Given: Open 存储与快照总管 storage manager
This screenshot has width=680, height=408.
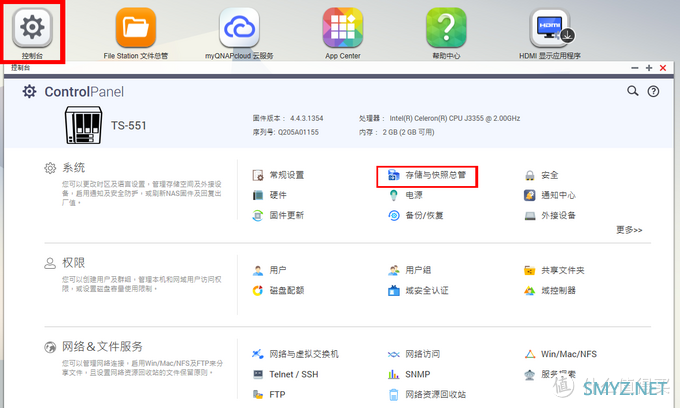Looking at the screenshot, I should [427, 175].
